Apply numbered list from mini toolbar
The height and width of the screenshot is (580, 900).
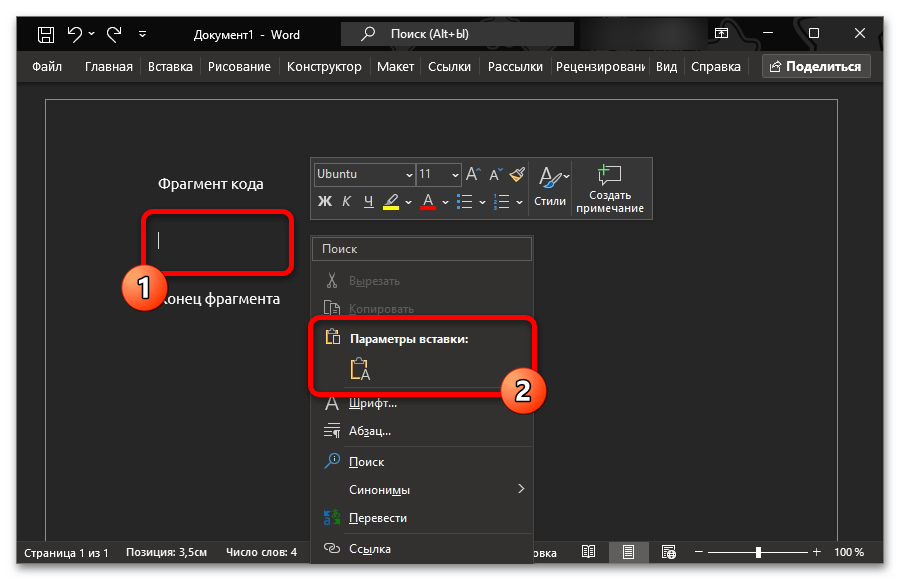coord(502,202)
